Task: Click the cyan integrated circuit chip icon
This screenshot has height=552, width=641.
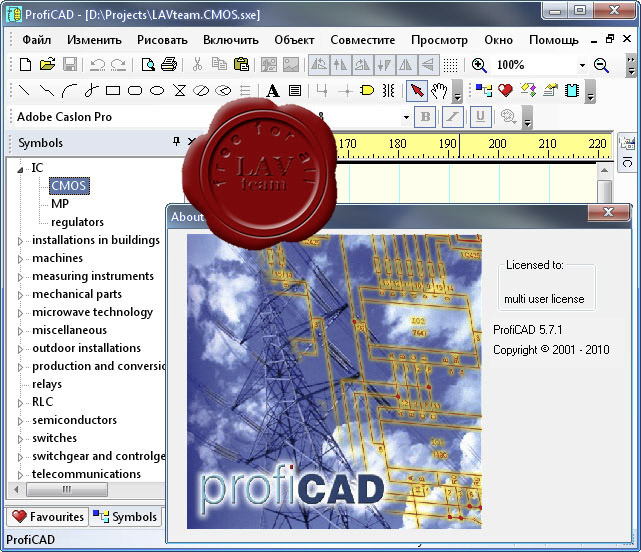Action: pyautogui.click(x=572, y=90)
